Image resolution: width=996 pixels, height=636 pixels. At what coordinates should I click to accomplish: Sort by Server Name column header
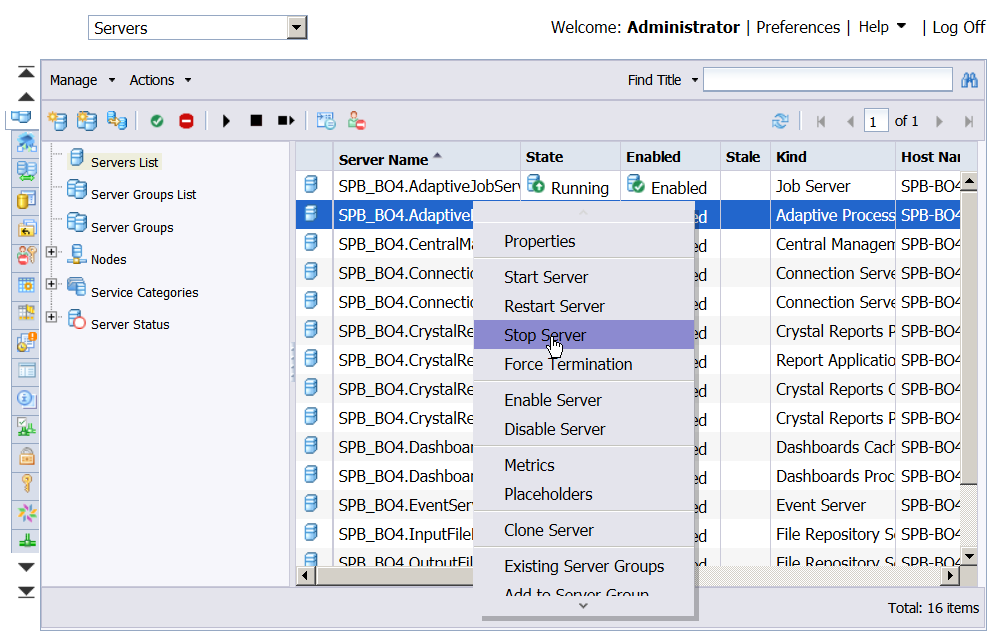[x=383, y=159]
